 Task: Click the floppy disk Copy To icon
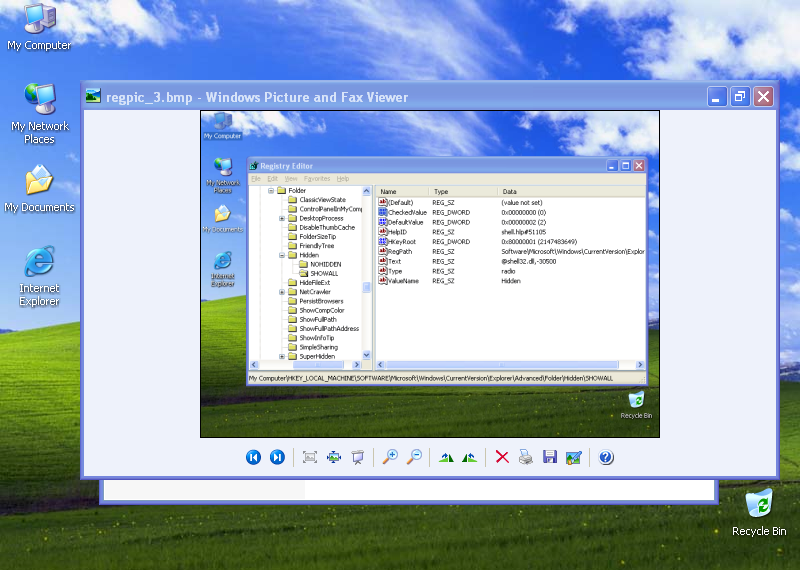549,457
